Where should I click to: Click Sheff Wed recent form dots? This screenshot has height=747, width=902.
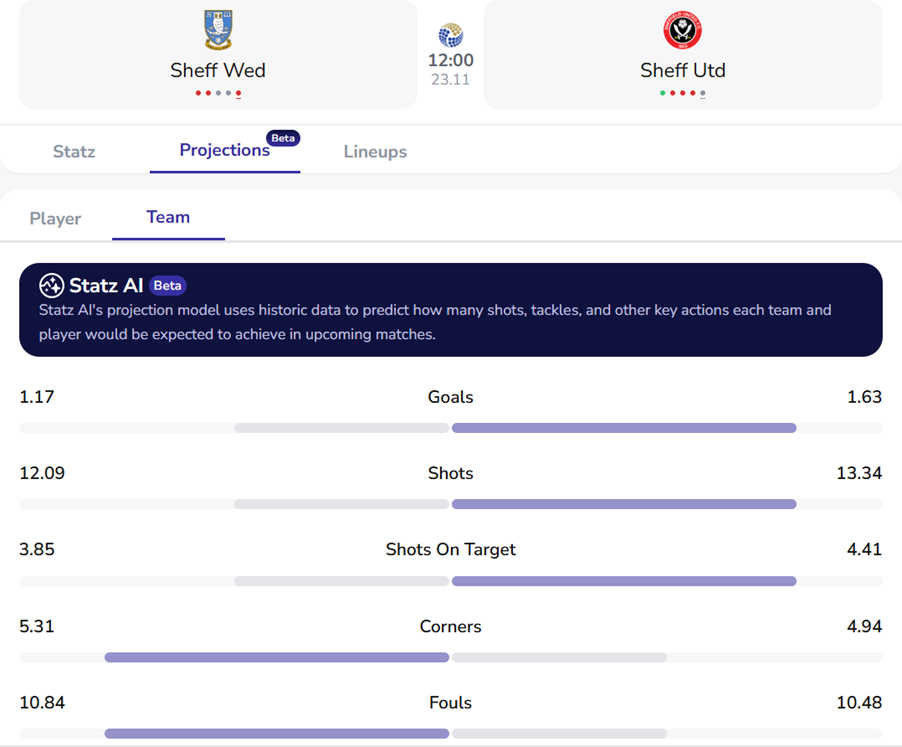[x=218, y=93]
